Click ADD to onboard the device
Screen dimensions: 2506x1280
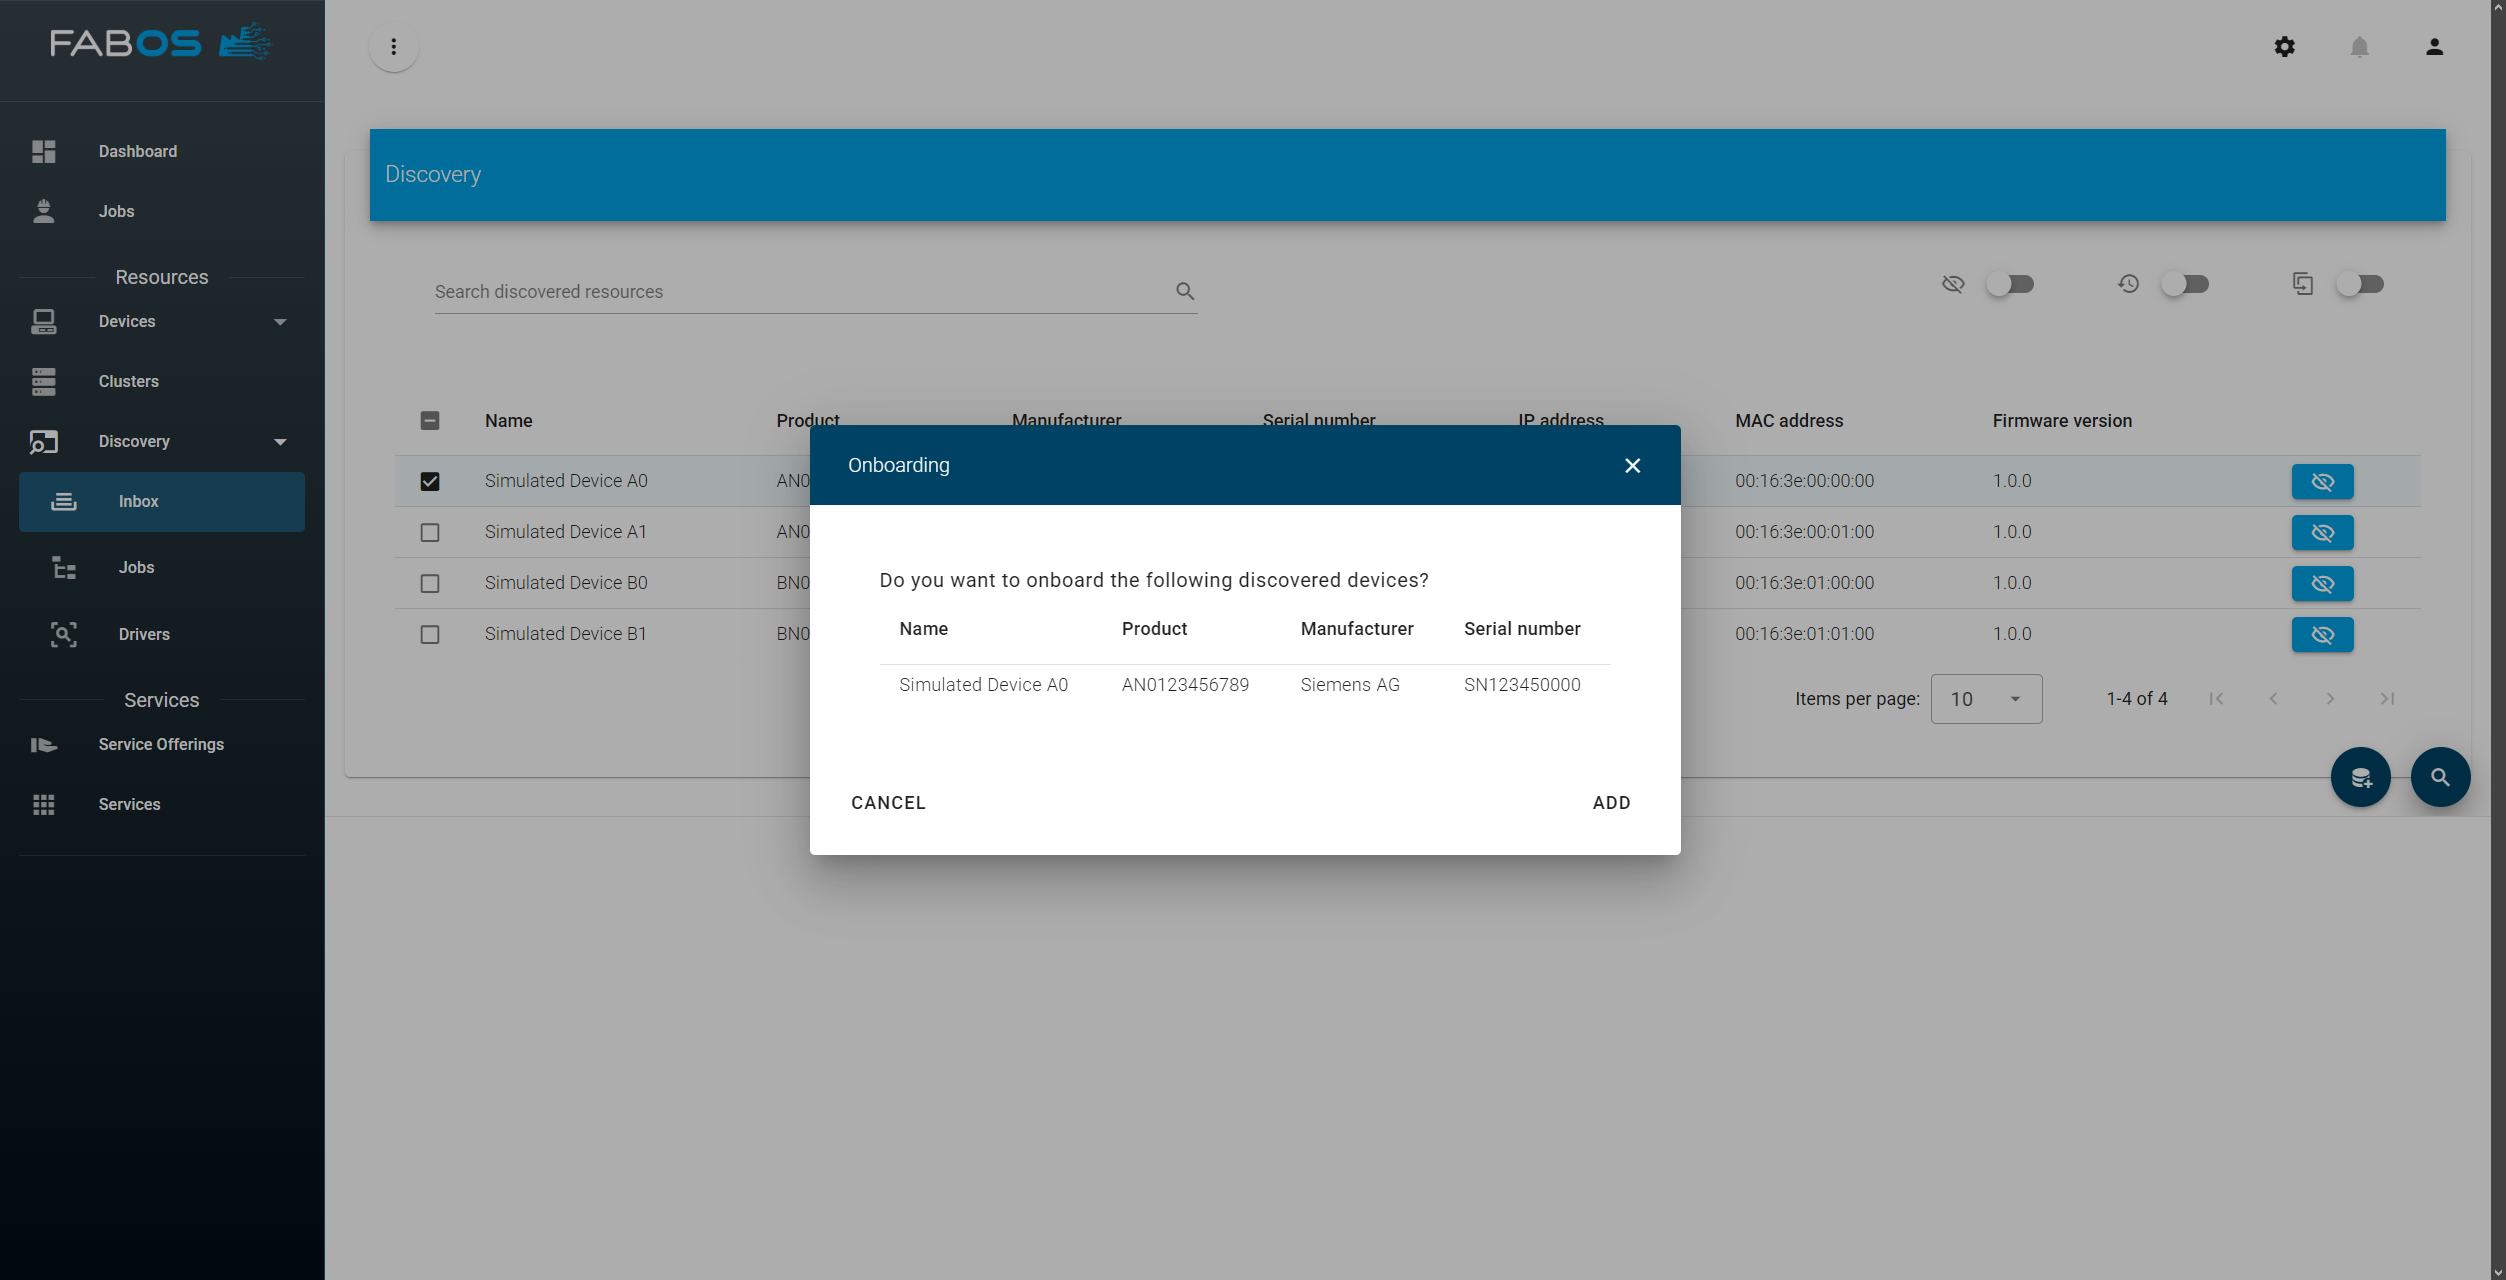[1610, 802]
